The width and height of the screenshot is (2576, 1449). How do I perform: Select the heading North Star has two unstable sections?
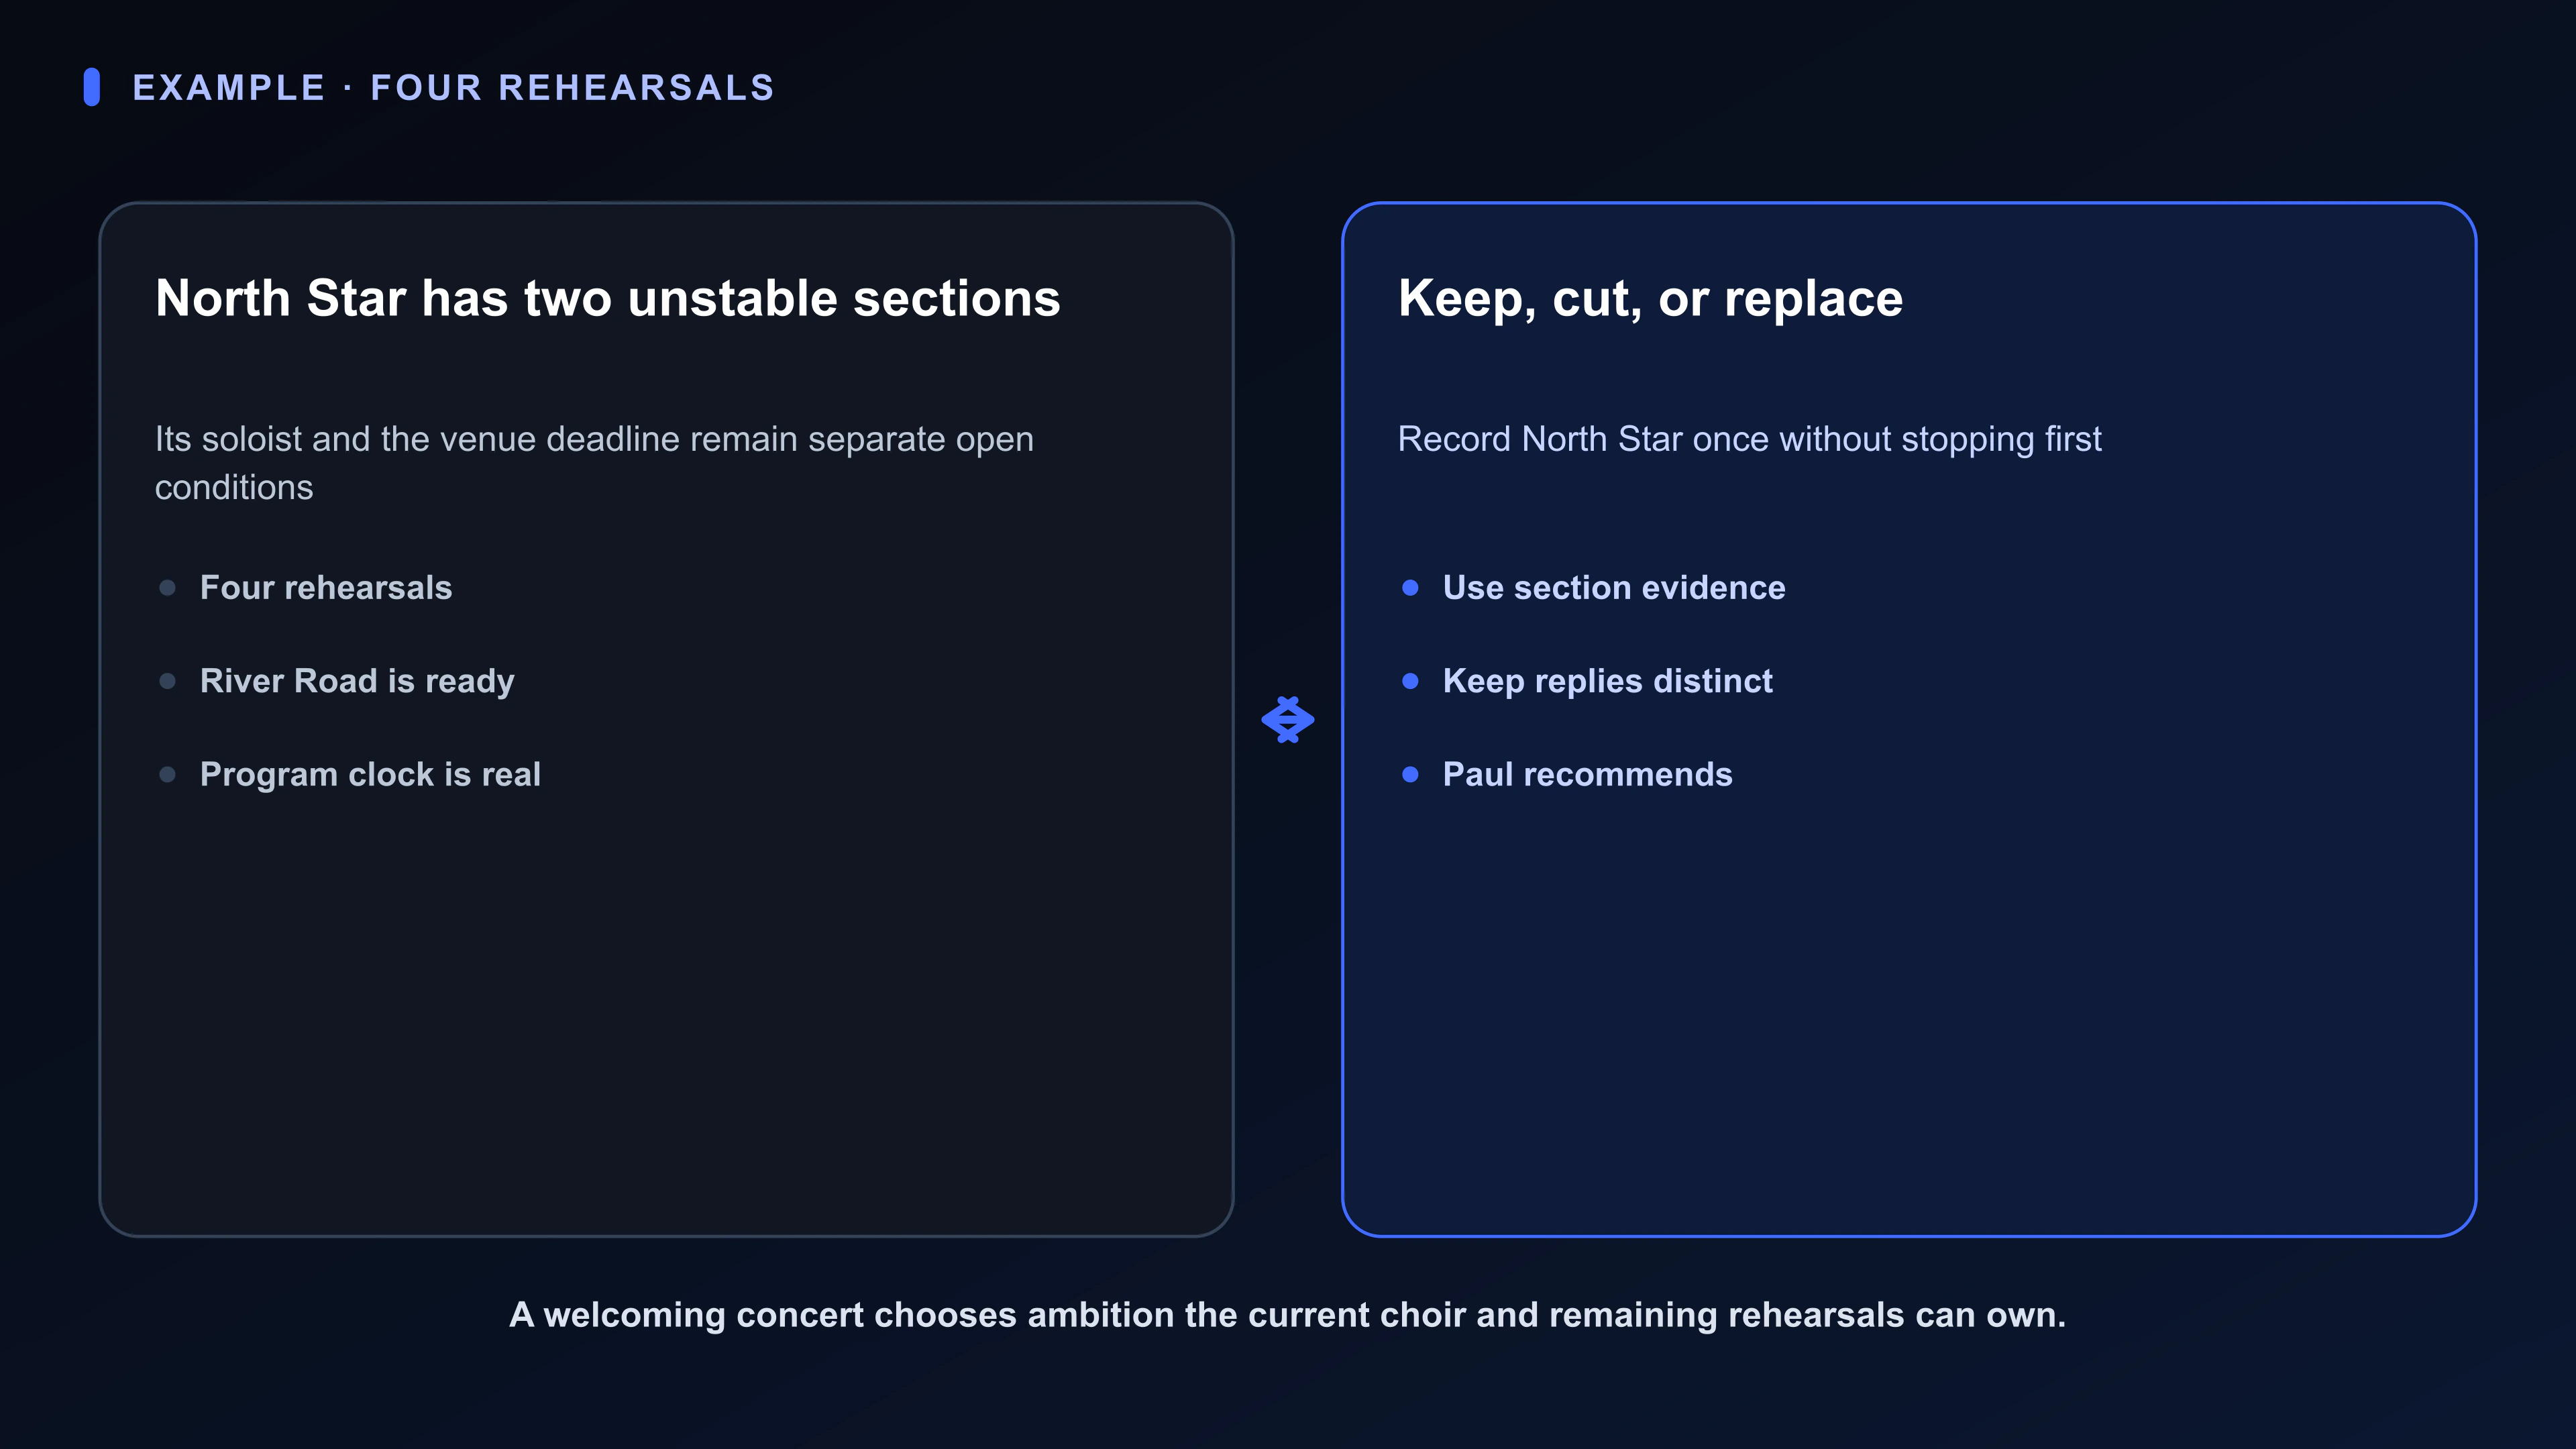[x=608, y=299]
